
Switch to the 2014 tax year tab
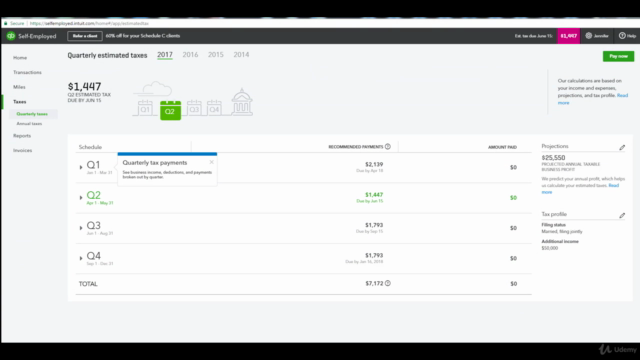(x=241, y=55)
